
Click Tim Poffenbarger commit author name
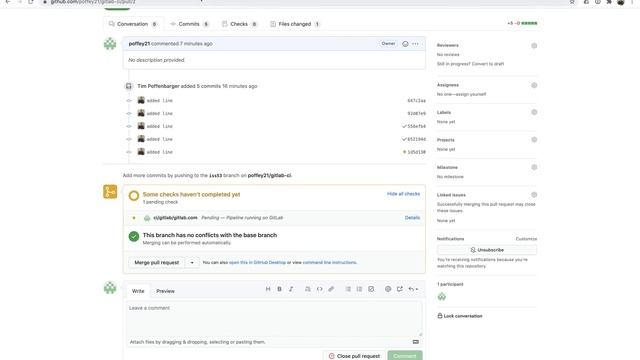158,86
